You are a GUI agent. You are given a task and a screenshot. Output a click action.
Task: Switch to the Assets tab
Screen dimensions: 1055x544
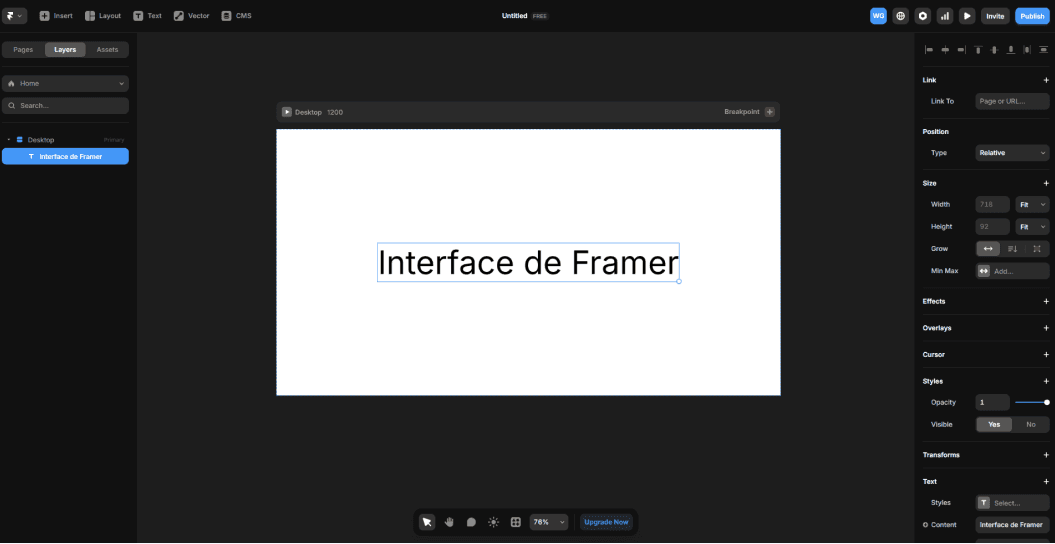point(107,50)
